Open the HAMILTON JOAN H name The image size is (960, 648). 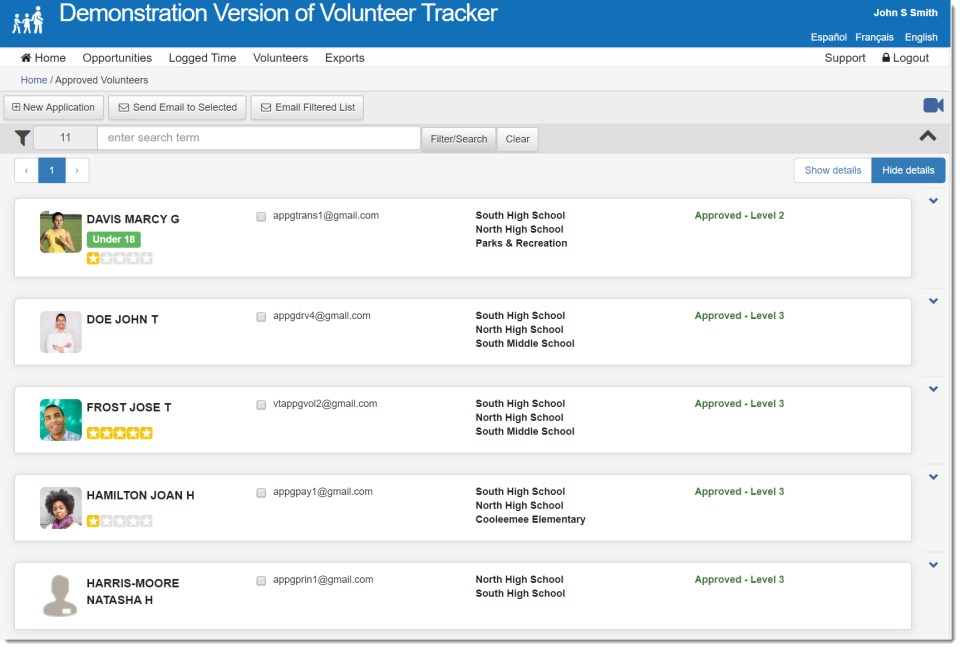pyautogui.click(x=140, y=495)
